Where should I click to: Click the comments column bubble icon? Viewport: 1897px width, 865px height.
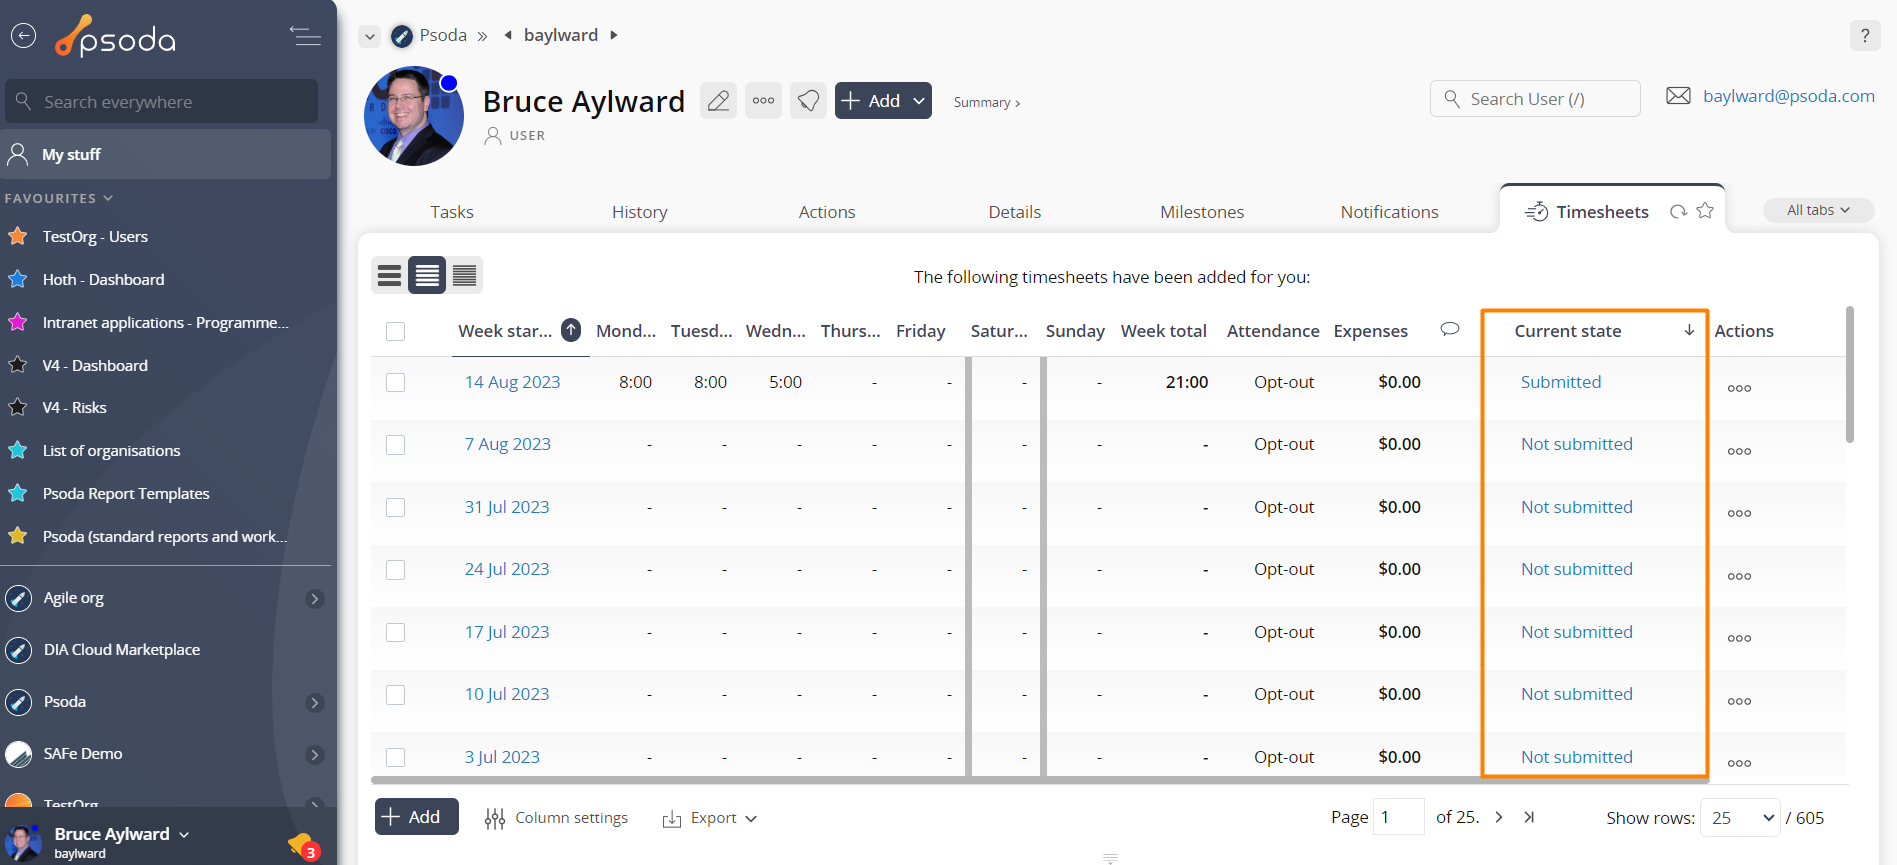pos(1449,329)
